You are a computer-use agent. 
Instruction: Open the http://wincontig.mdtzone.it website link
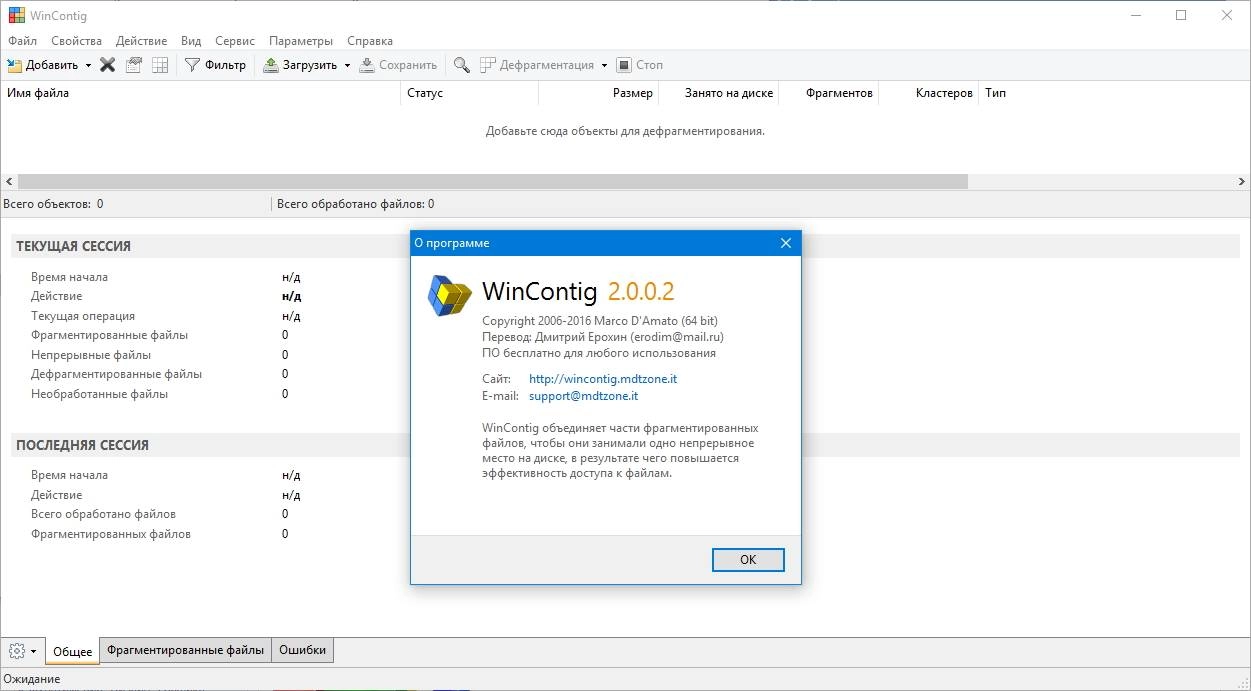[x=603, y=379]
